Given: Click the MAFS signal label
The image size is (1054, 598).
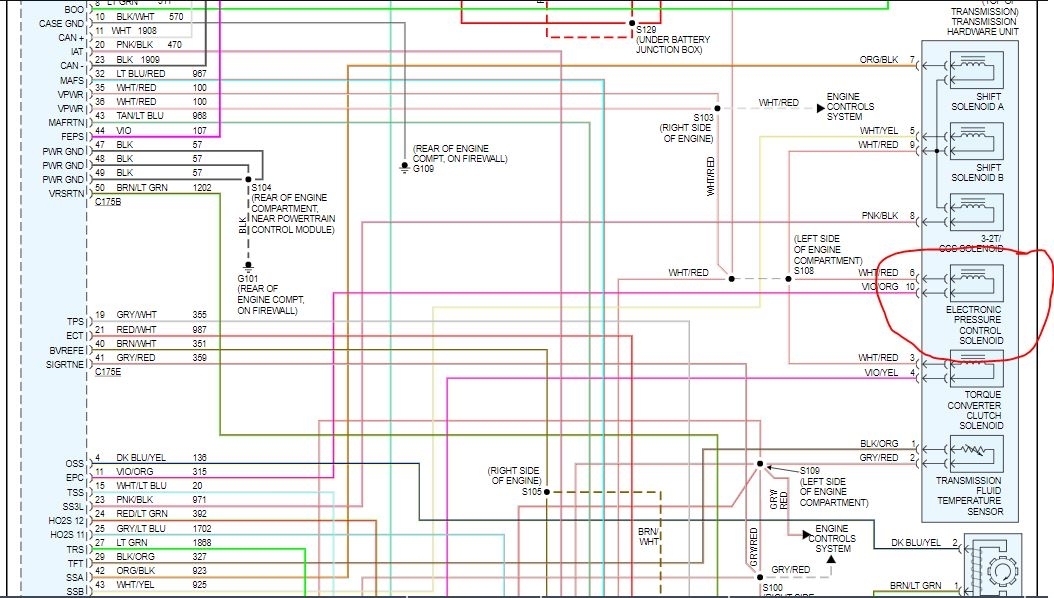Looking at the screenshot, I should 72,80.
